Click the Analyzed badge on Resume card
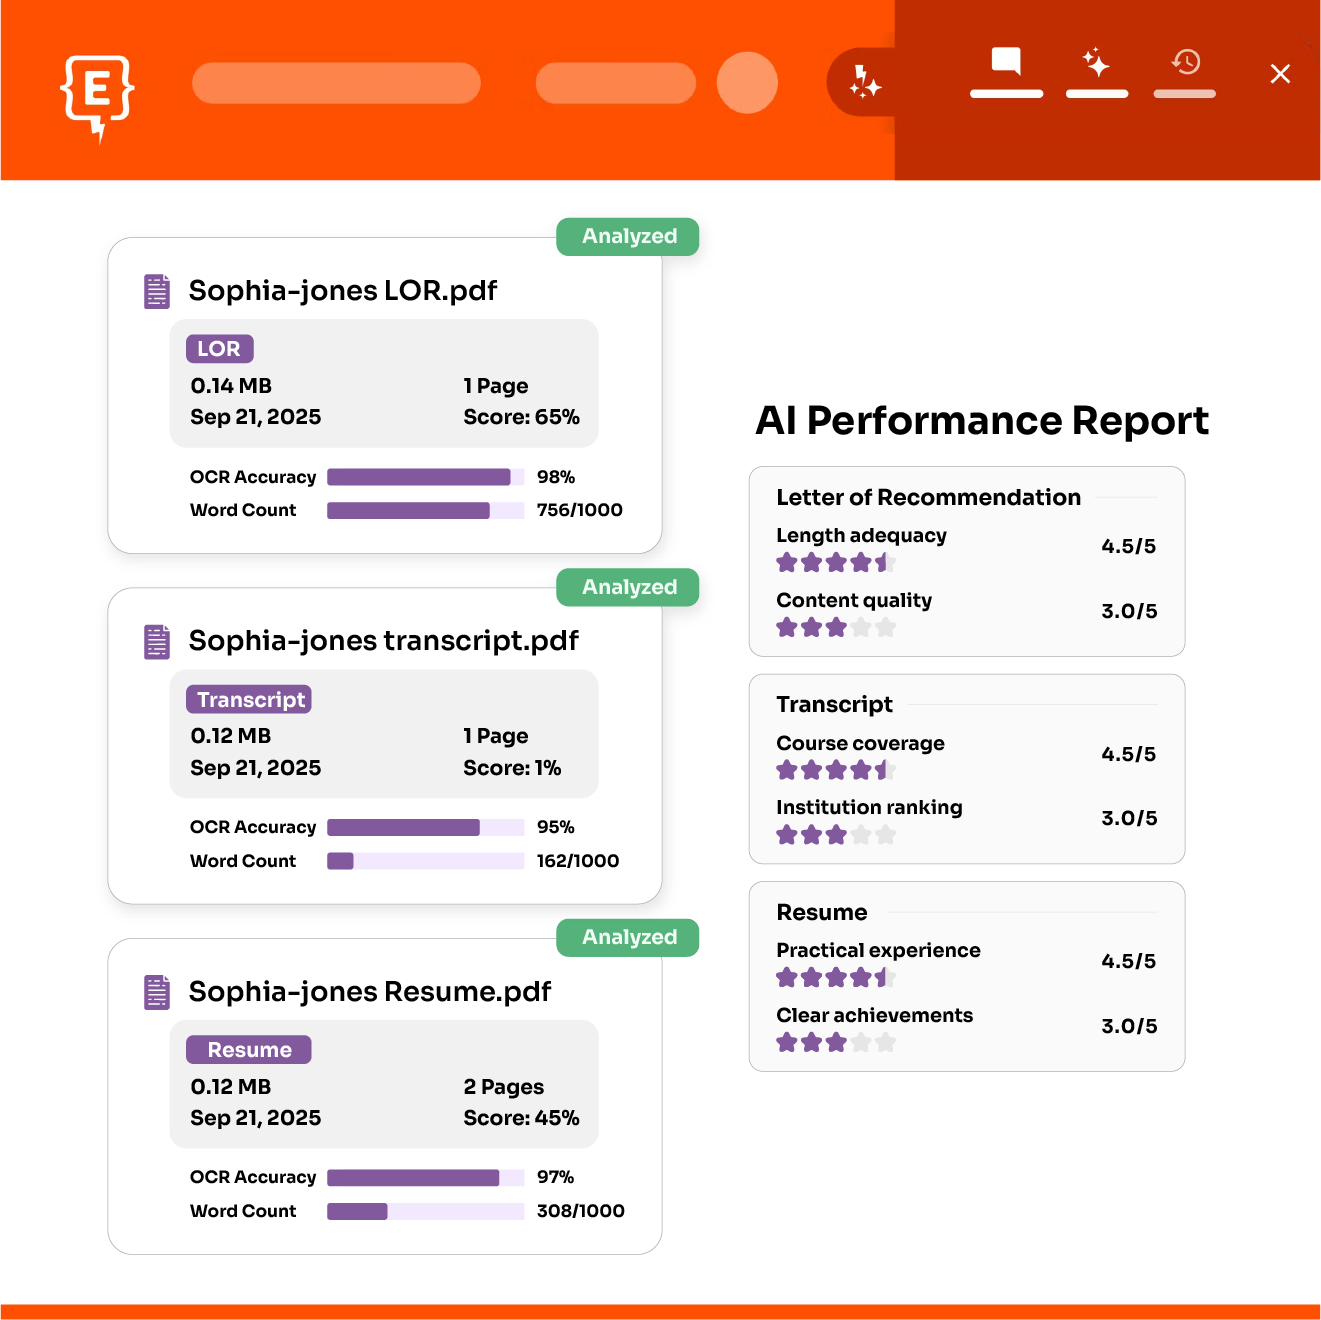Screen dimensions: 1321x1320 click(628, 938)
